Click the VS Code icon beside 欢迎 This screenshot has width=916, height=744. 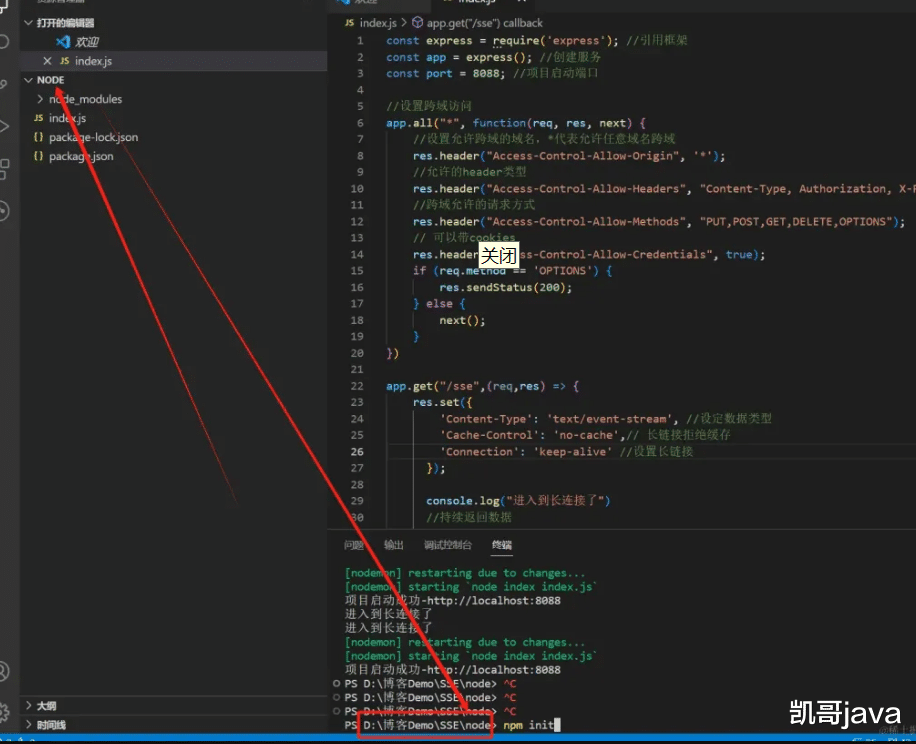(63, 42)
